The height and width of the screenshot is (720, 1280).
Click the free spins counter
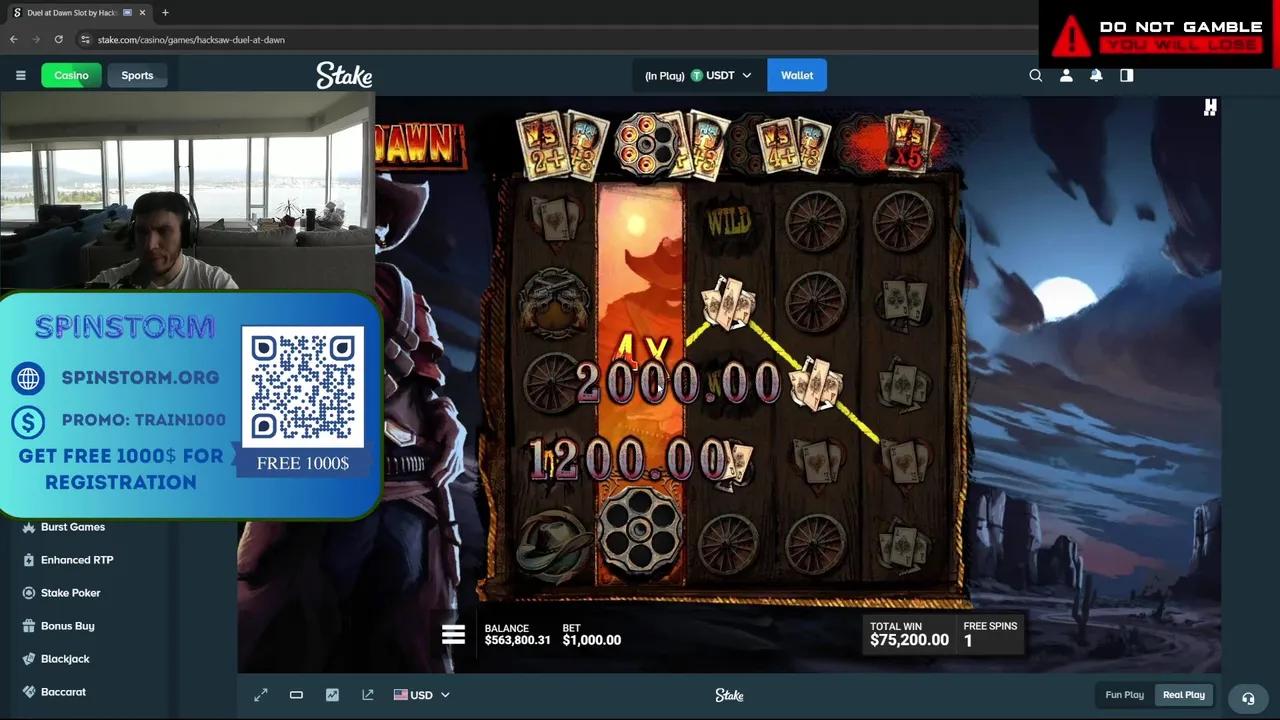990,634
